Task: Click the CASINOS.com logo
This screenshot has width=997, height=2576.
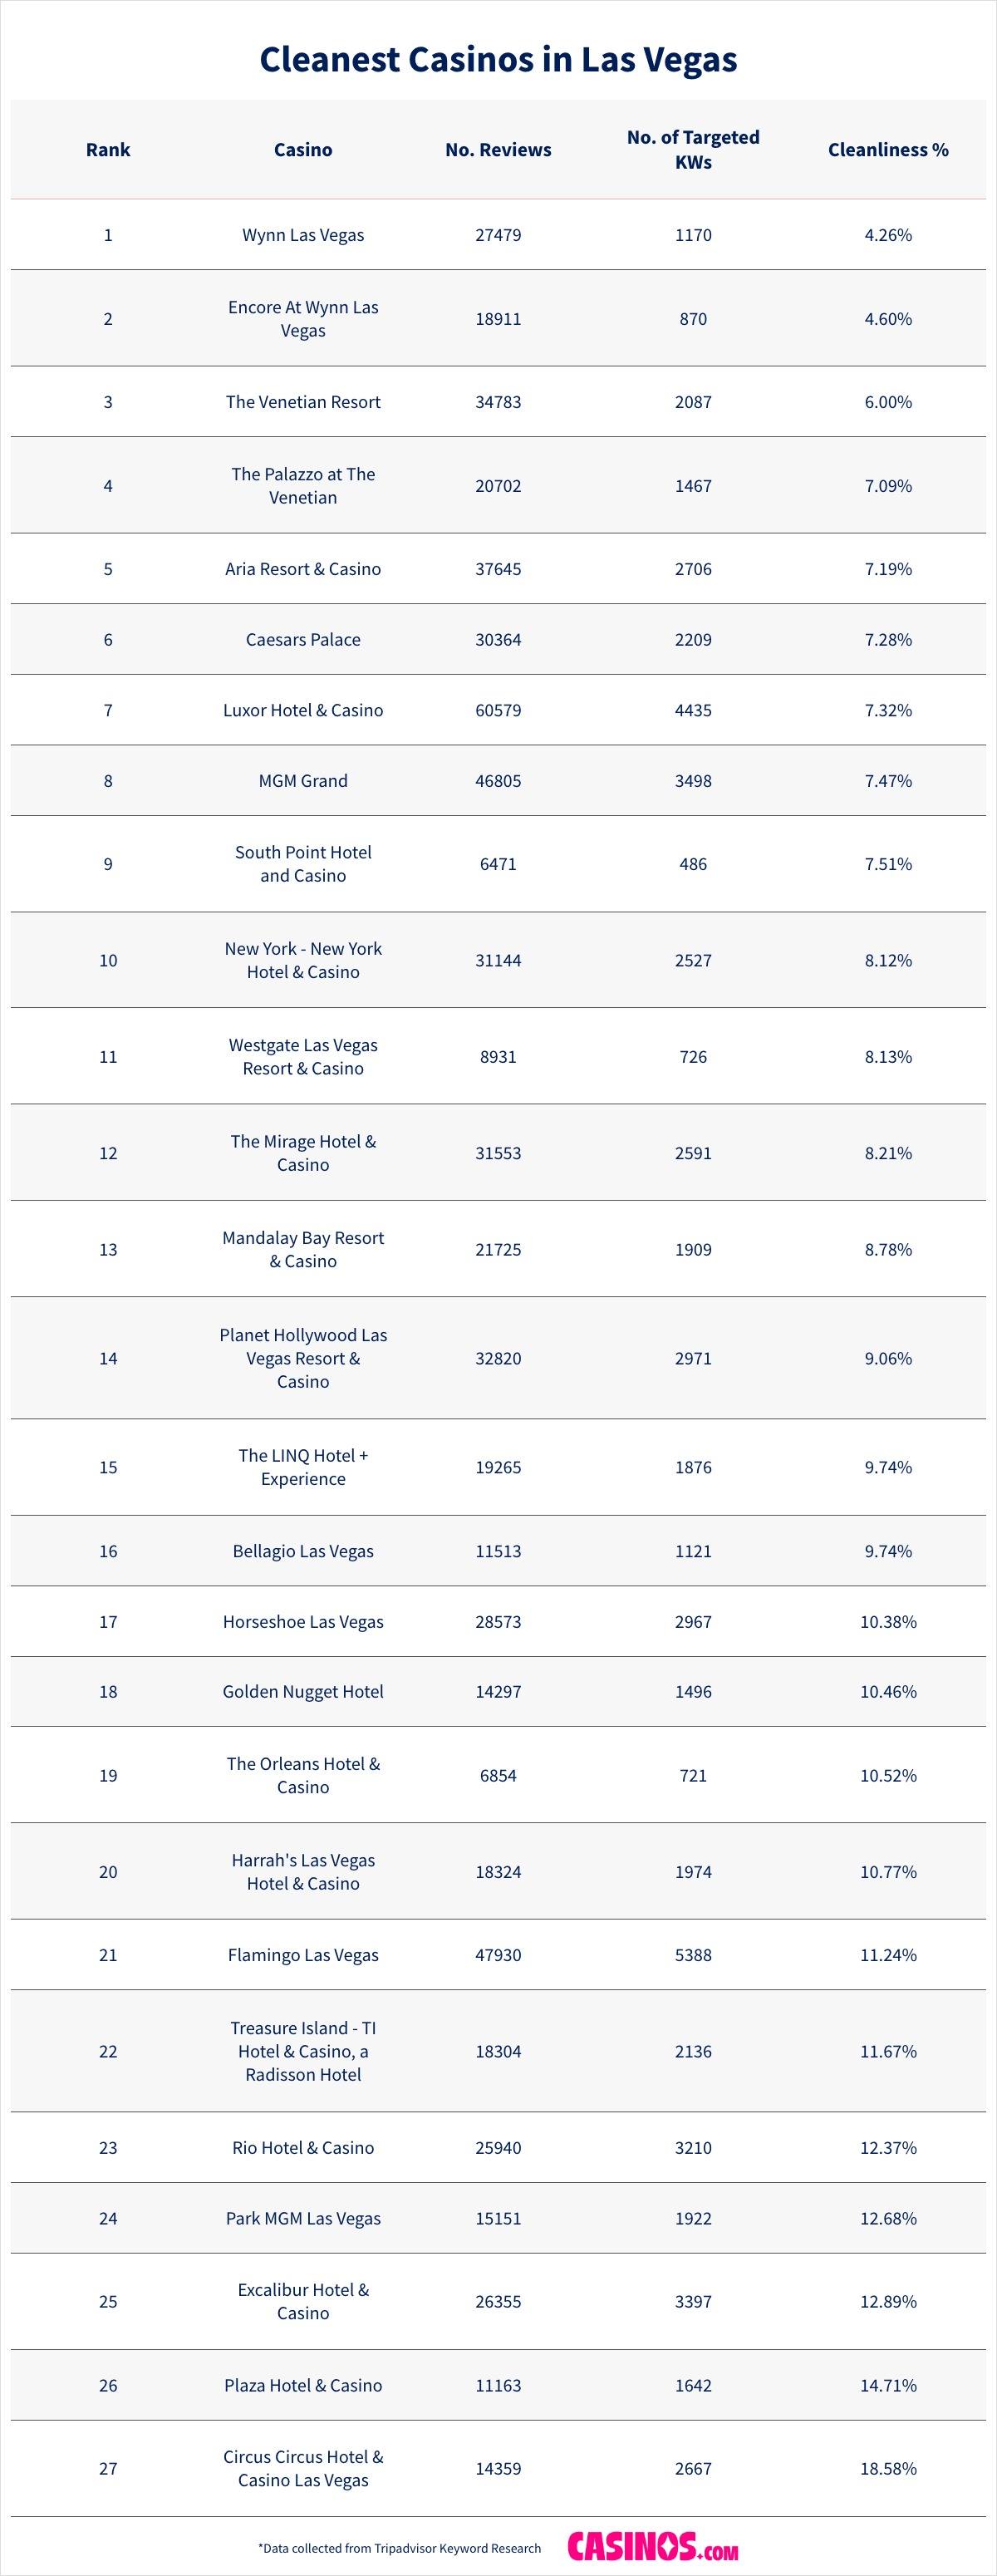Action: coord(652,2547)
